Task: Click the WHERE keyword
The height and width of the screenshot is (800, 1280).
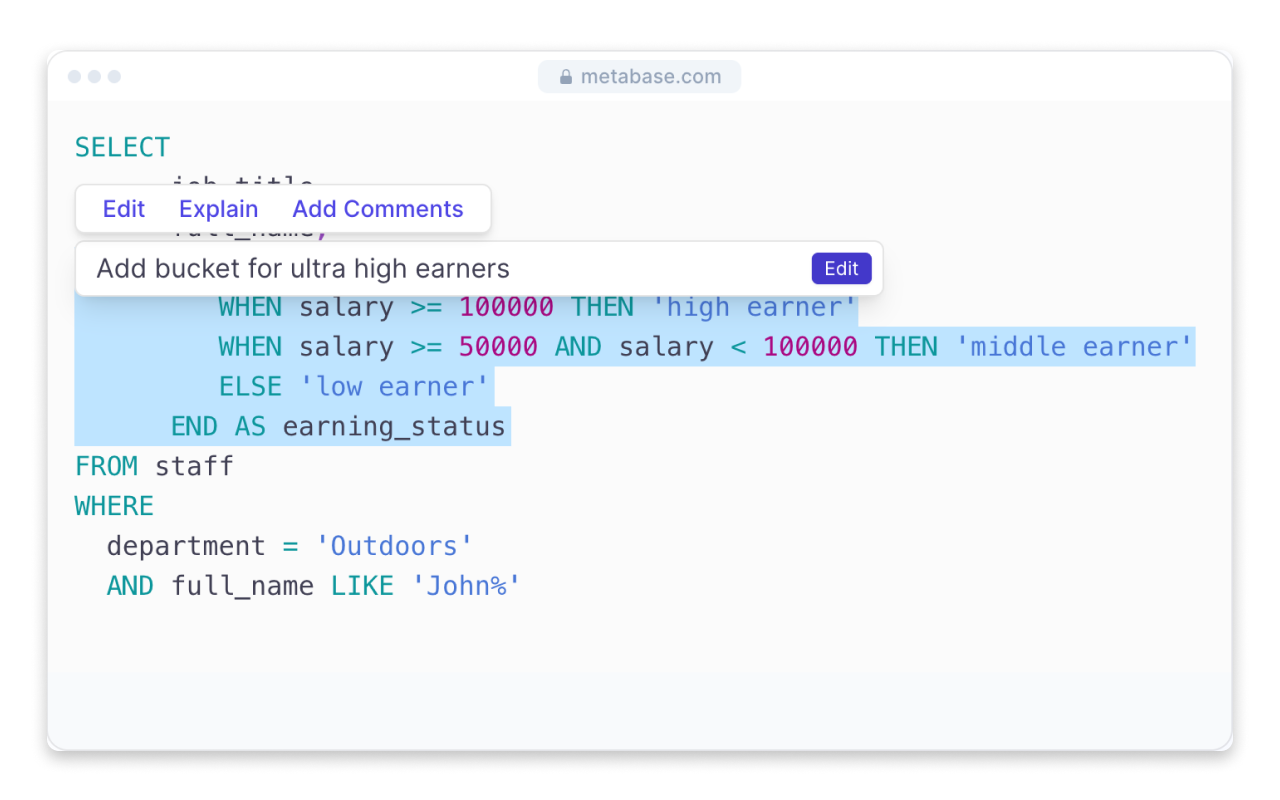Action: pos(114,507)
